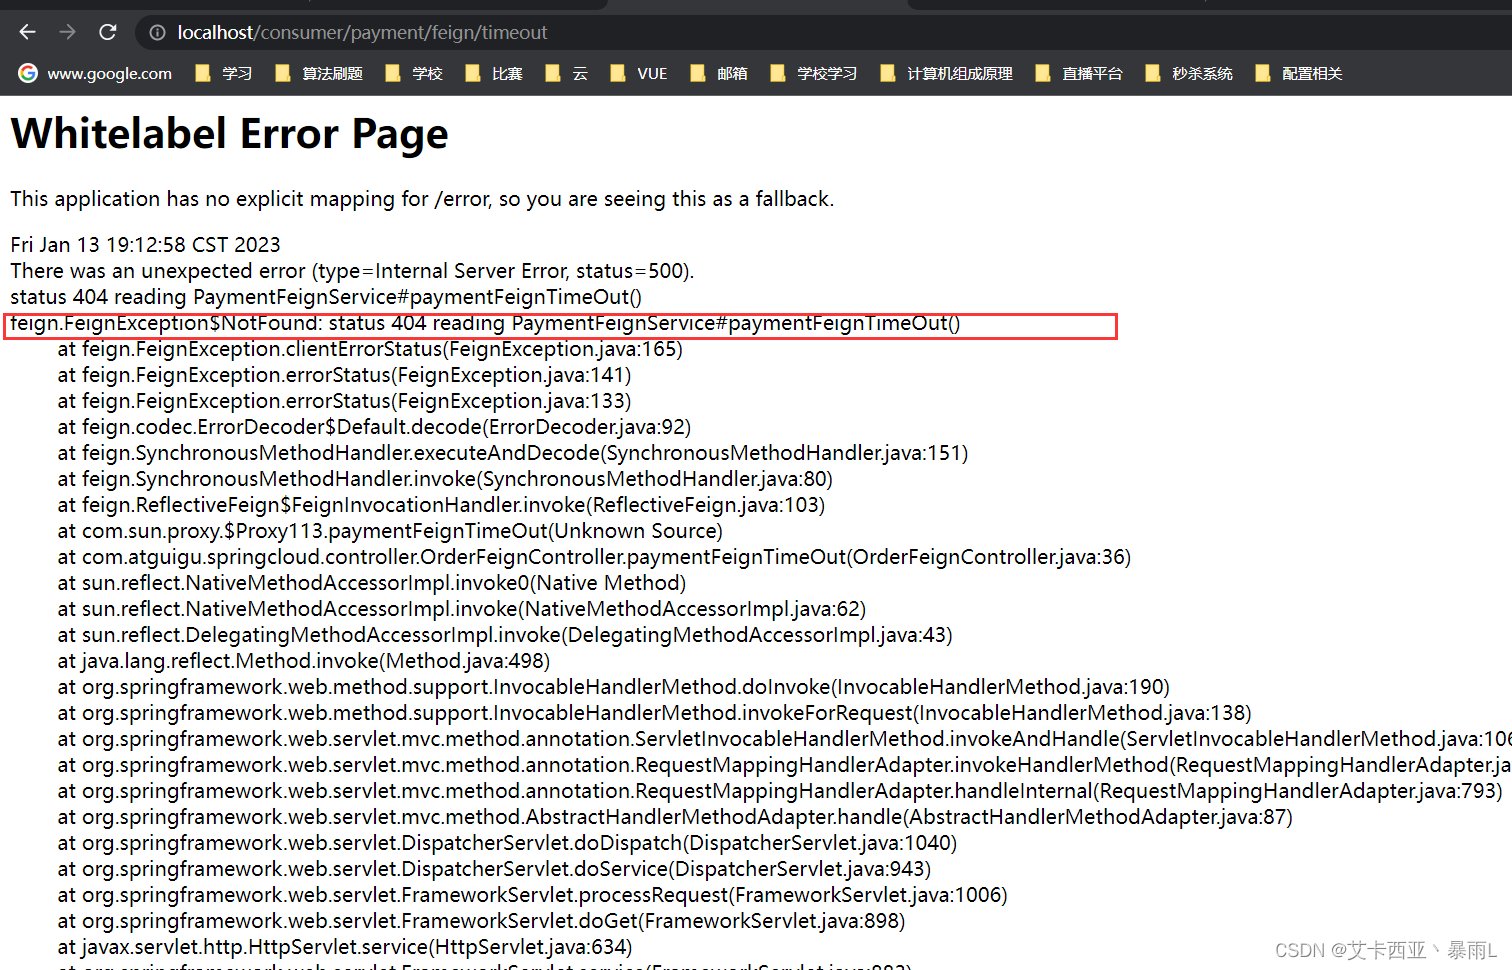Open the 算法刷题 bookmark folder
The height and width of the screenshot is (970, 1512).
(x=319, y=73)
